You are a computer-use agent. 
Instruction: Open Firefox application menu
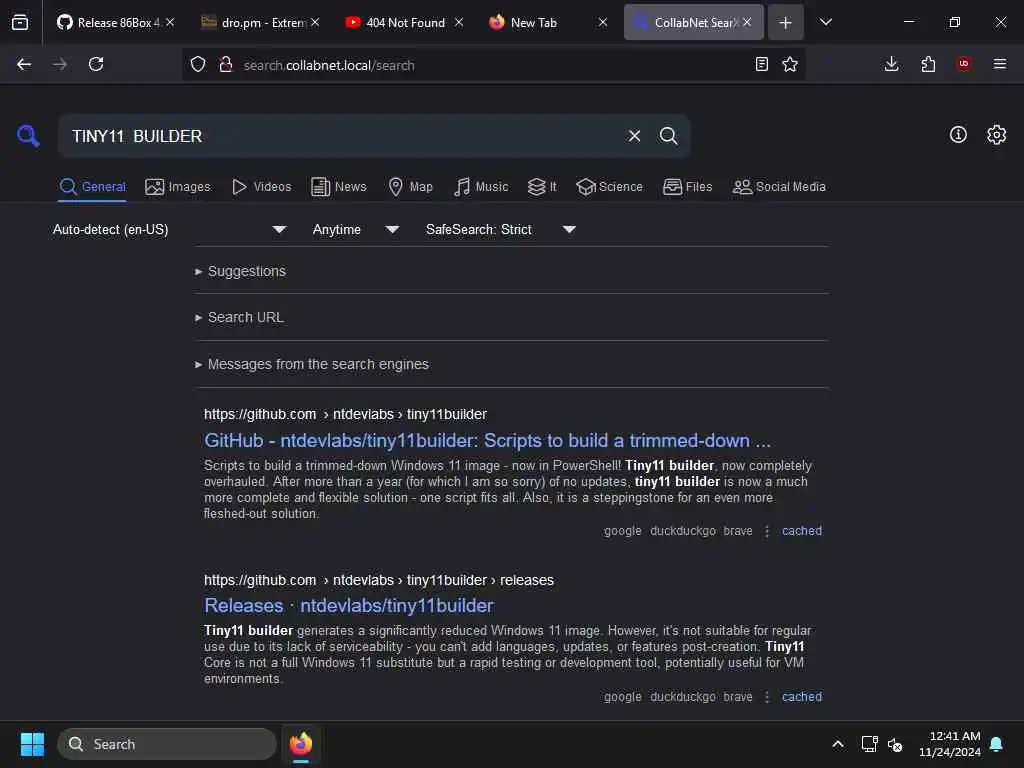coord(1000,64)
